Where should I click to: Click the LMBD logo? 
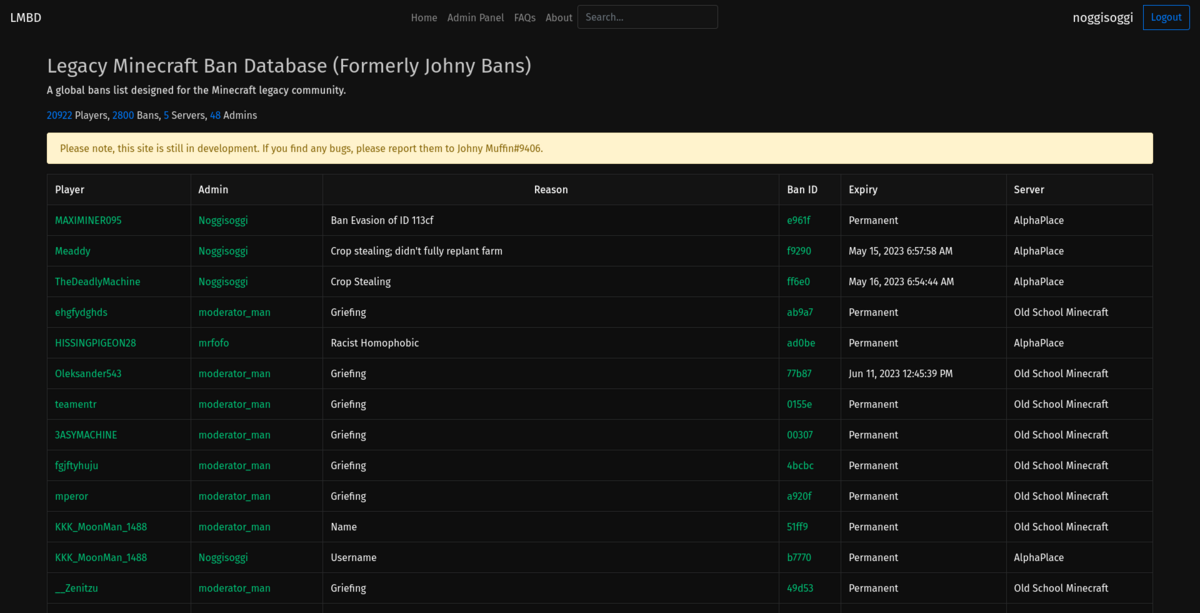(x=25, y=17)
